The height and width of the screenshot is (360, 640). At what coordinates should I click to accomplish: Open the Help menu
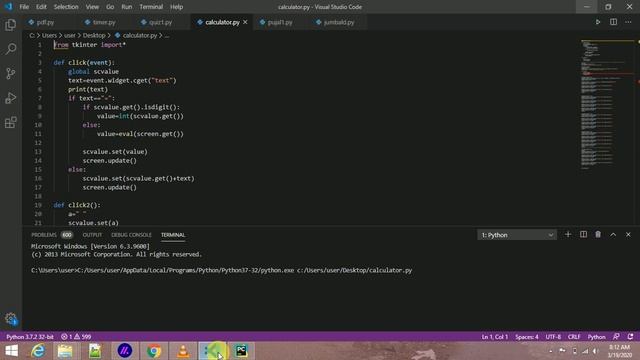pyautogui.click(x=176, y=7)
